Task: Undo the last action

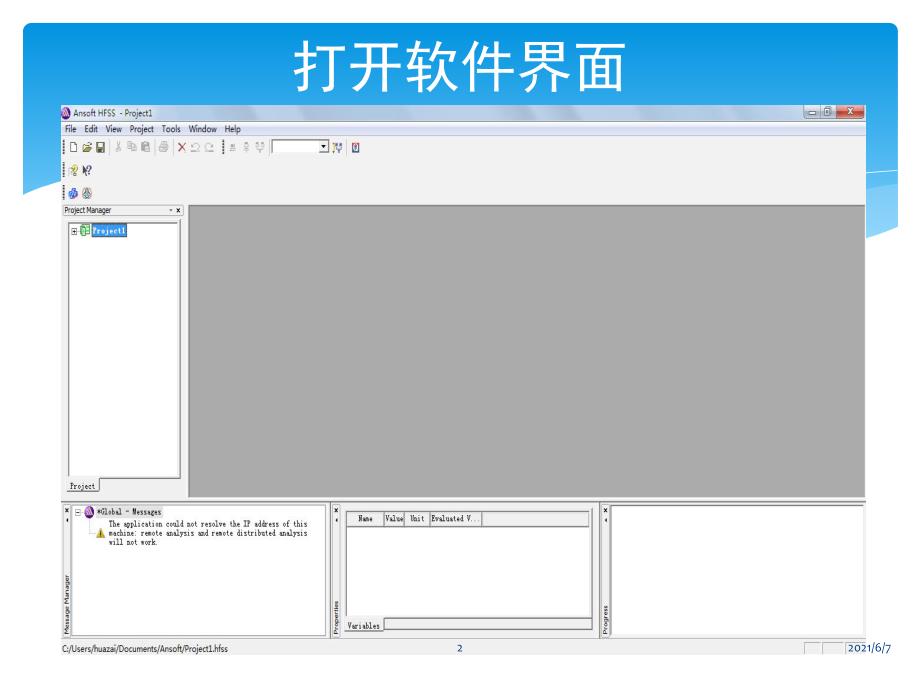Action: point(194,147)
